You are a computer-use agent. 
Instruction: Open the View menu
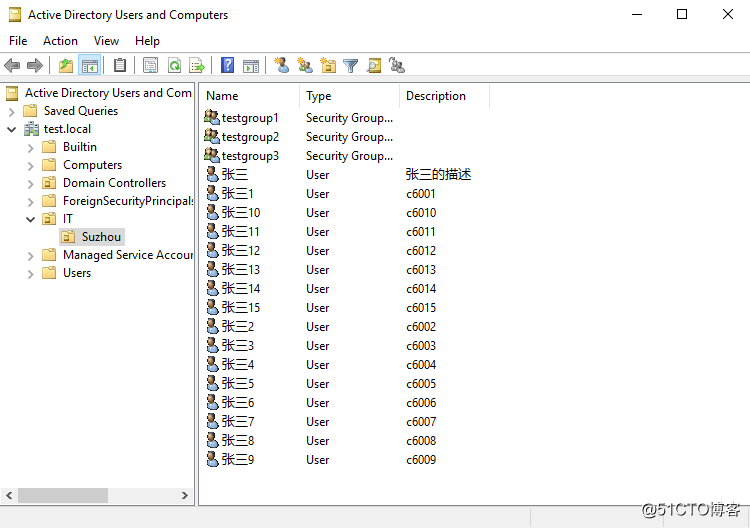[106, 41]
